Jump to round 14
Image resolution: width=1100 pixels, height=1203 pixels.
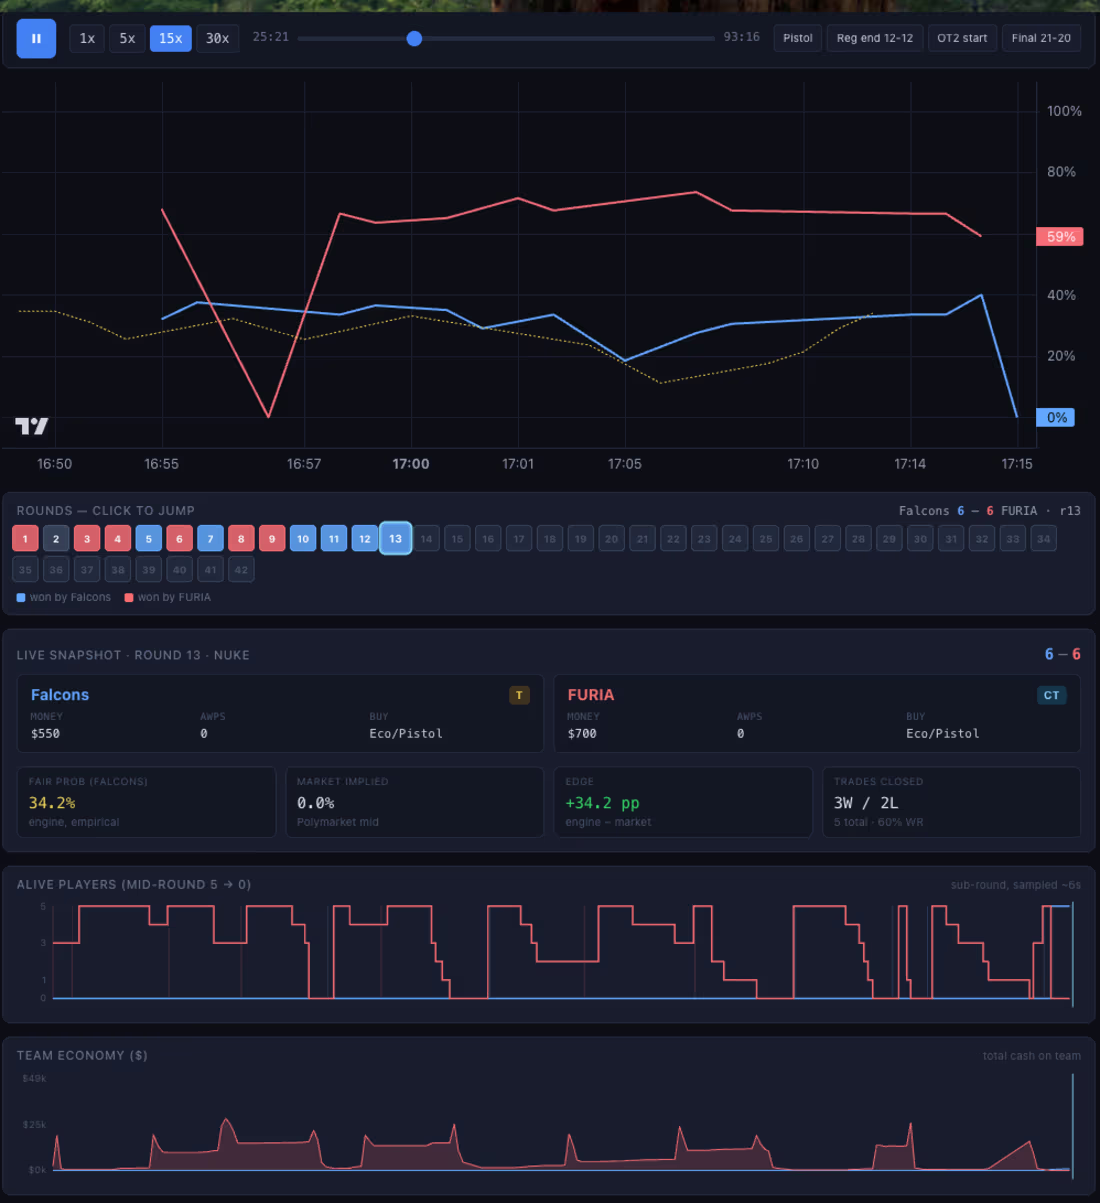(x=426, y=539)
